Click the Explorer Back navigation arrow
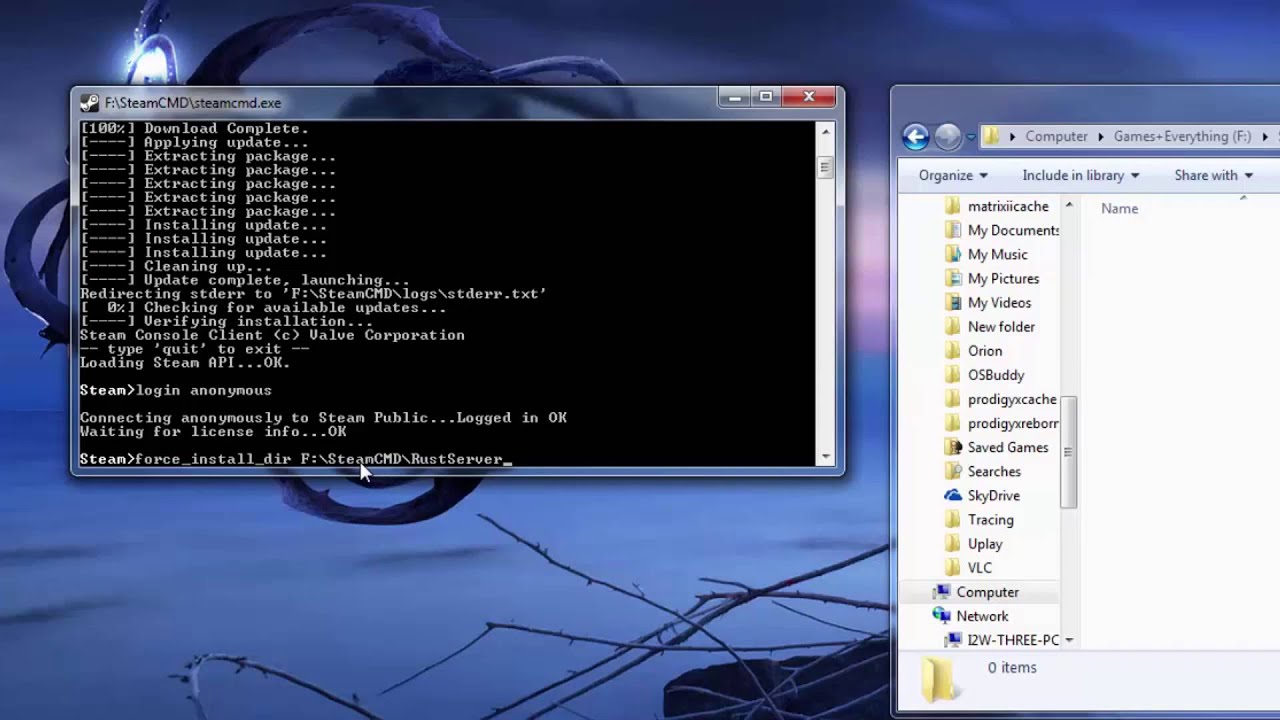 (915, 136)
